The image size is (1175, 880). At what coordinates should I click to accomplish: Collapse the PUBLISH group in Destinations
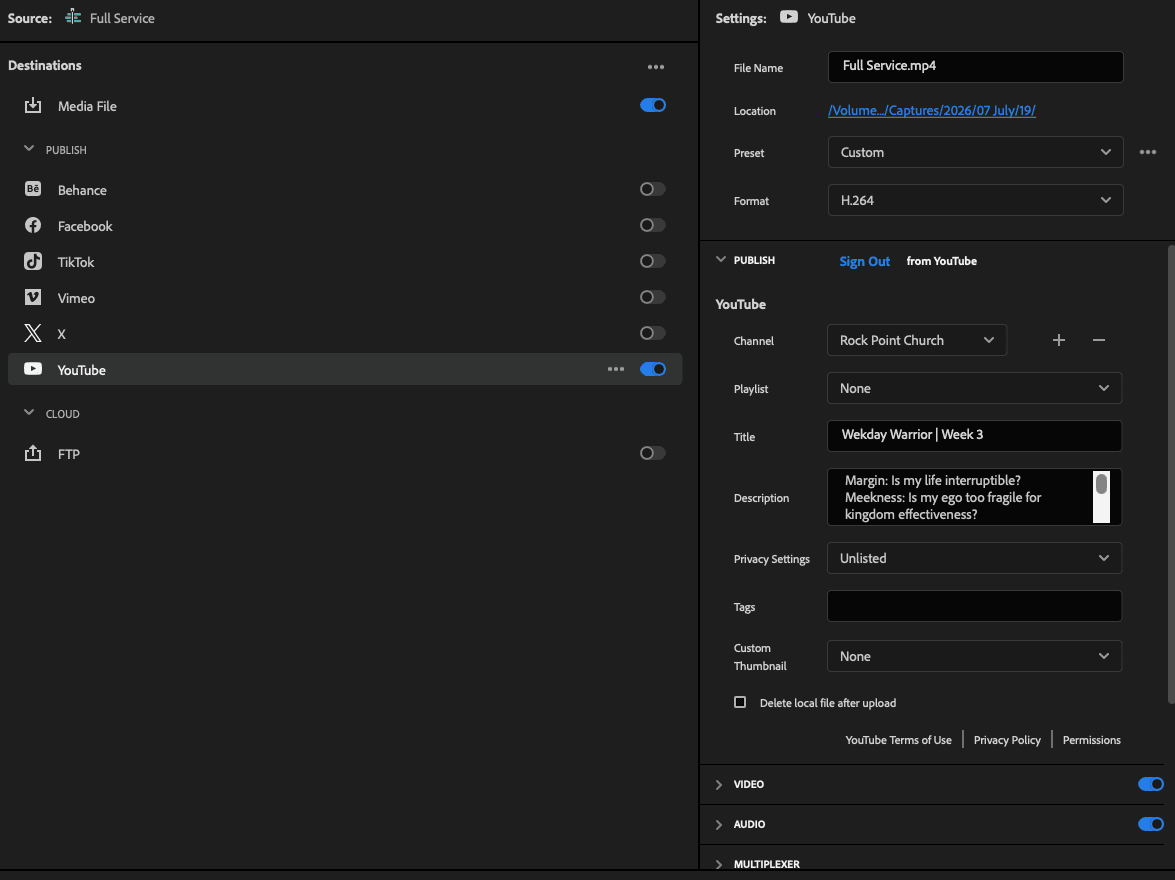29,149
